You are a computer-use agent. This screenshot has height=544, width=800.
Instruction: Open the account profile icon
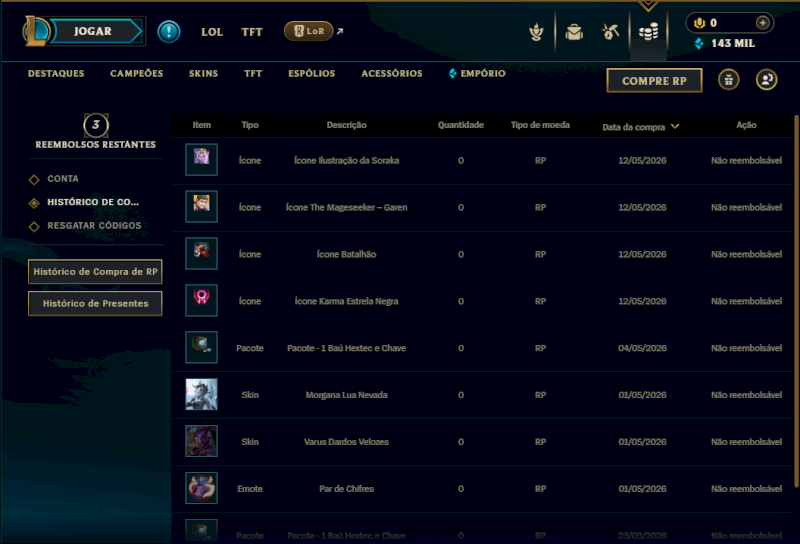tap(766, 80)
